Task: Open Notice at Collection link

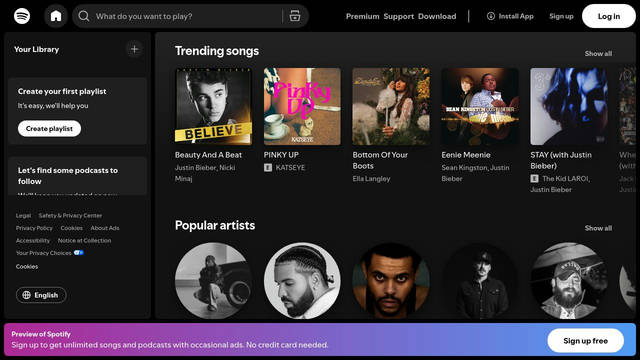Action: point(84,240)
